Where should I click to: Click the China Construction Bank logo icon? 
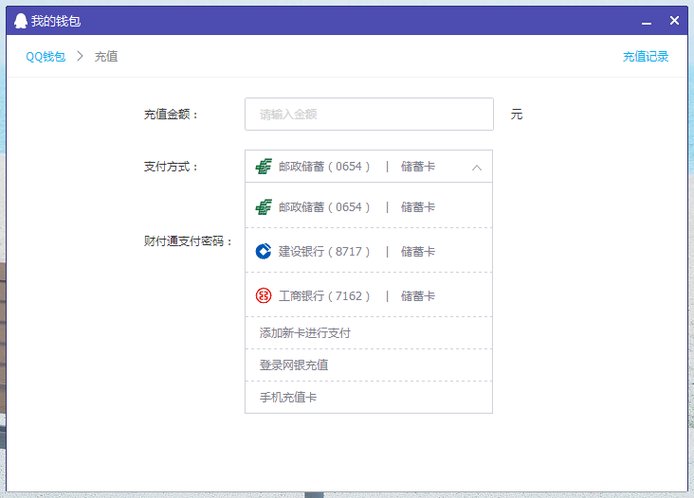[x=263, y=251]
